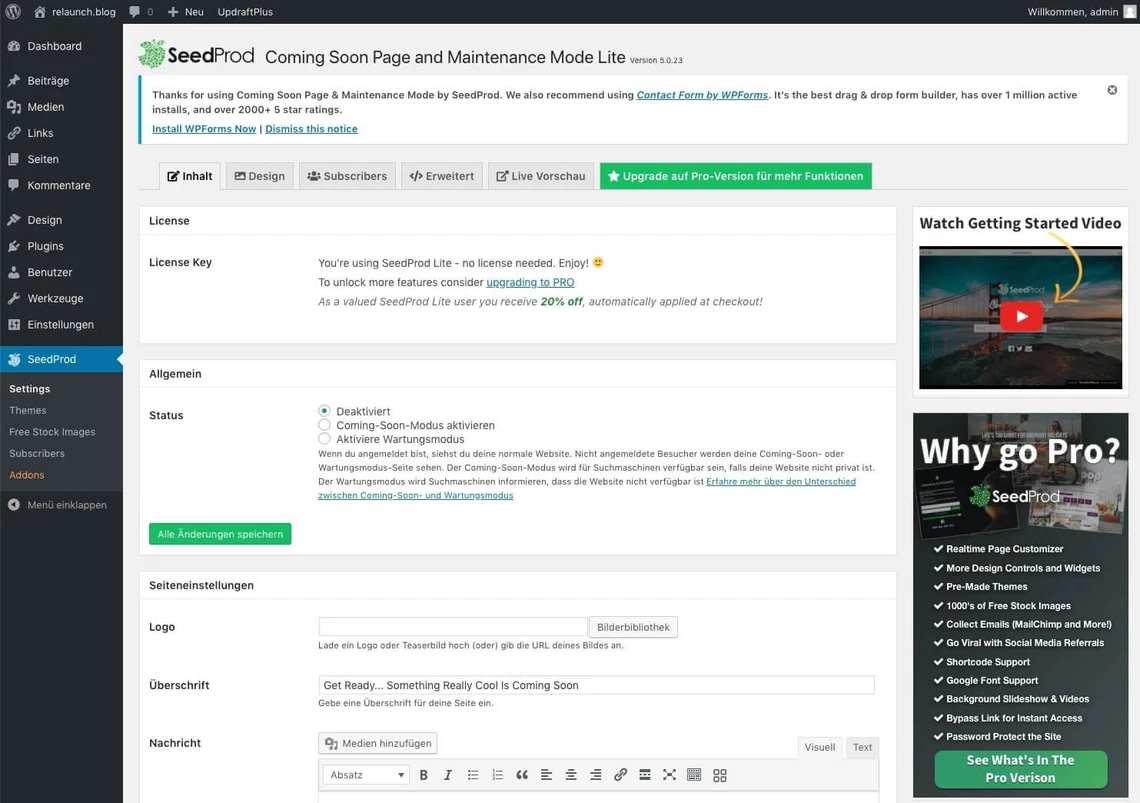Open the Neu menu in the admin bar

click(x=185, y=12)
